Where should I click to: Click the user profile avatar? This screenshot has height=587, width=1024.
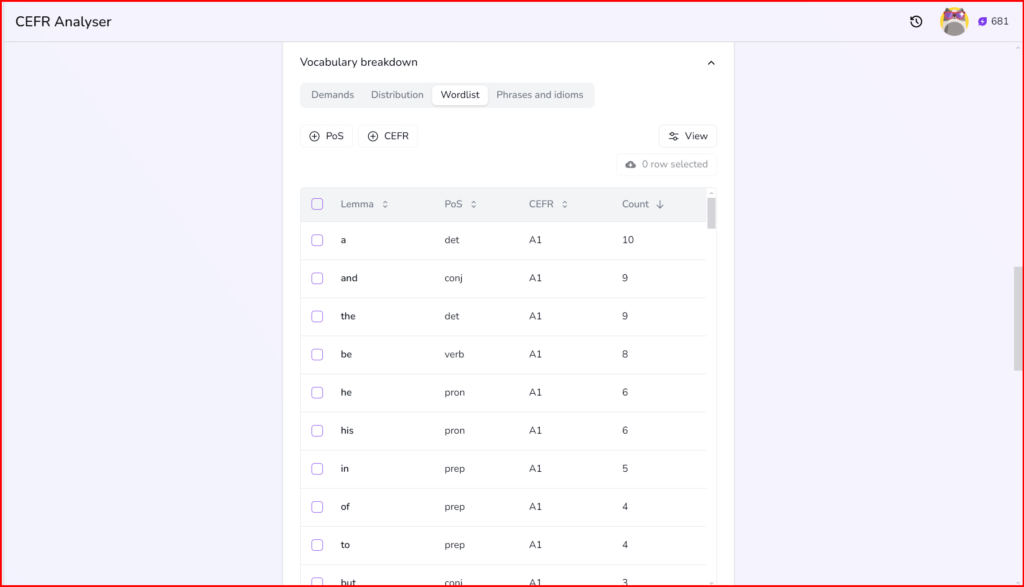pos(954,22)
